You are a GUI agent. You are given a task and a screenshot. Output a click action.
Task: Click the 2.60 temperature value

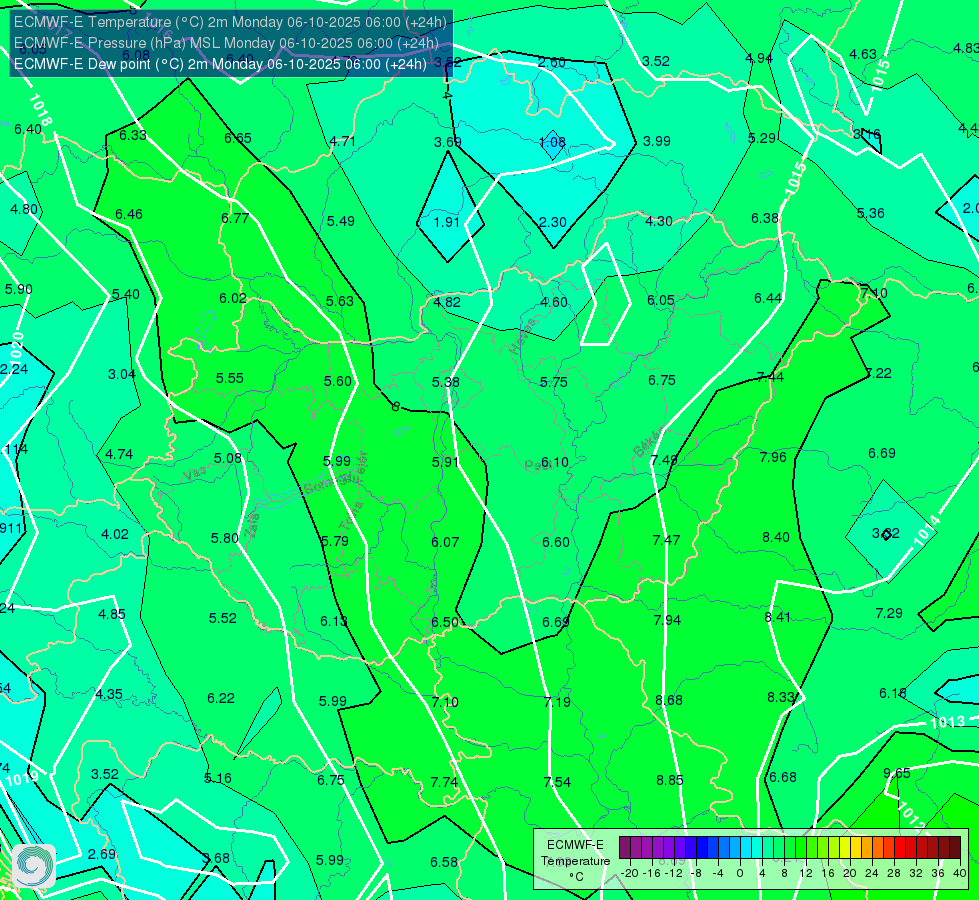[551, 62]
